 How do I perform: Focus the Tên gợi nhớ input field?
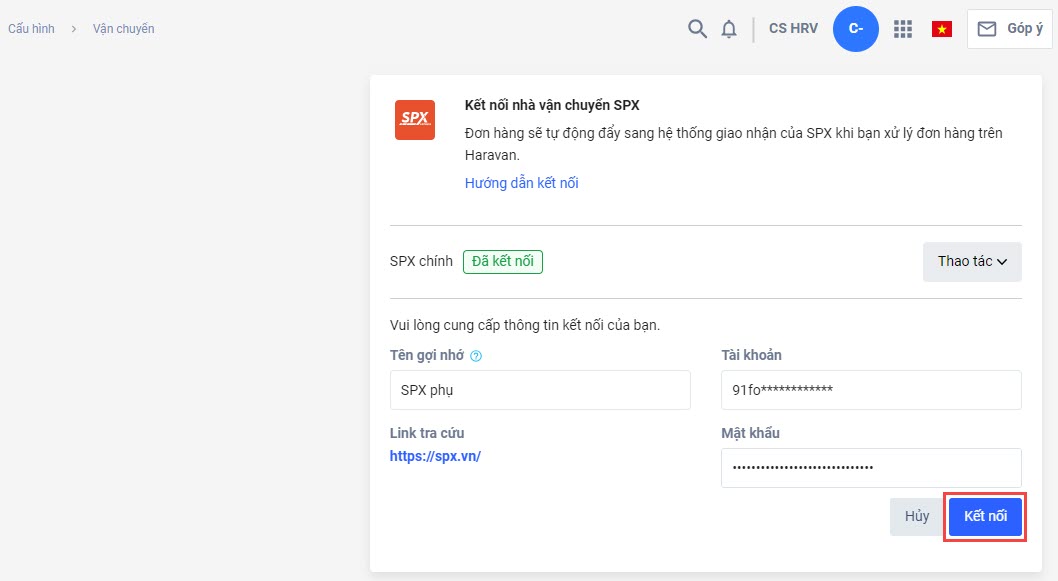click(540, 390)
